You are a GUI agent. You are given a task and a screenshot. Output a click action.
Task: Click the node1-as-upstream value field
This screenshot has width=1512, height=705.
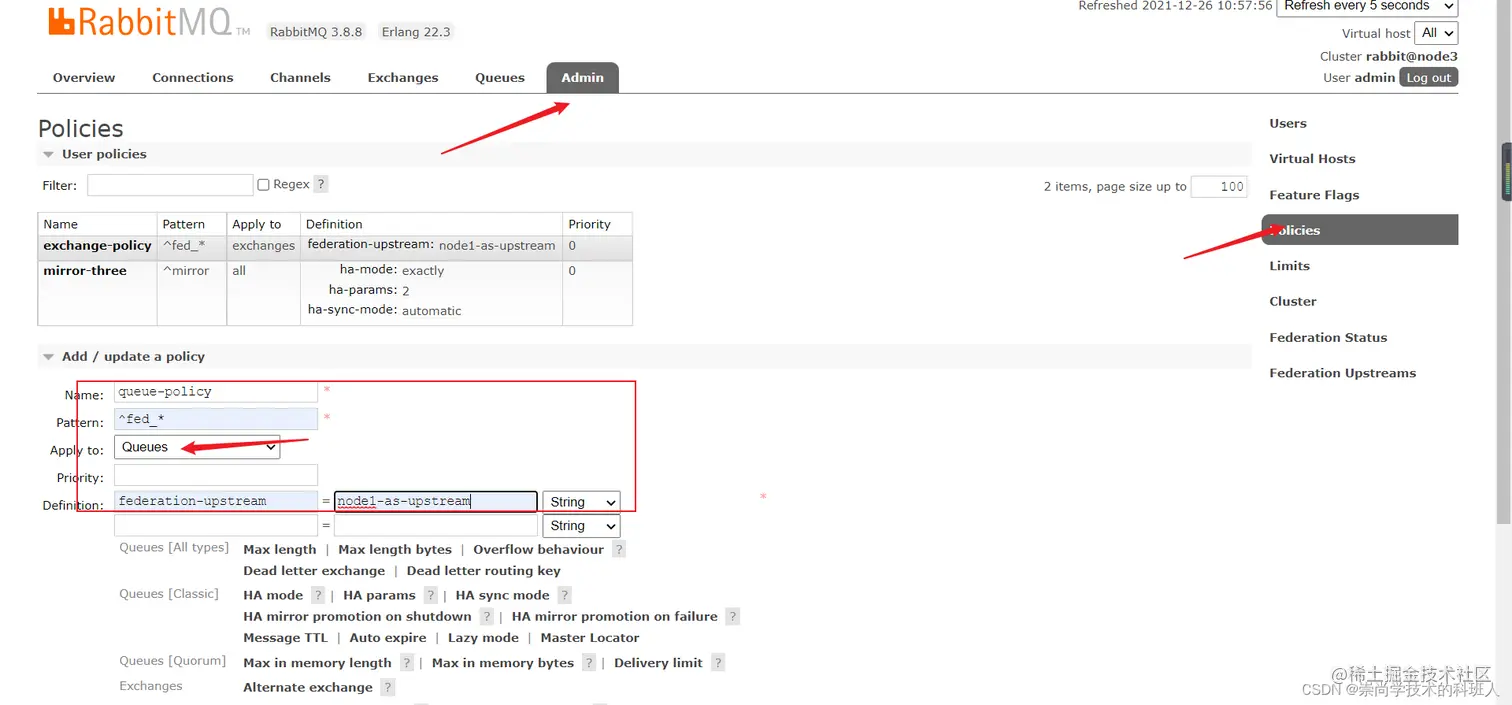436,502
